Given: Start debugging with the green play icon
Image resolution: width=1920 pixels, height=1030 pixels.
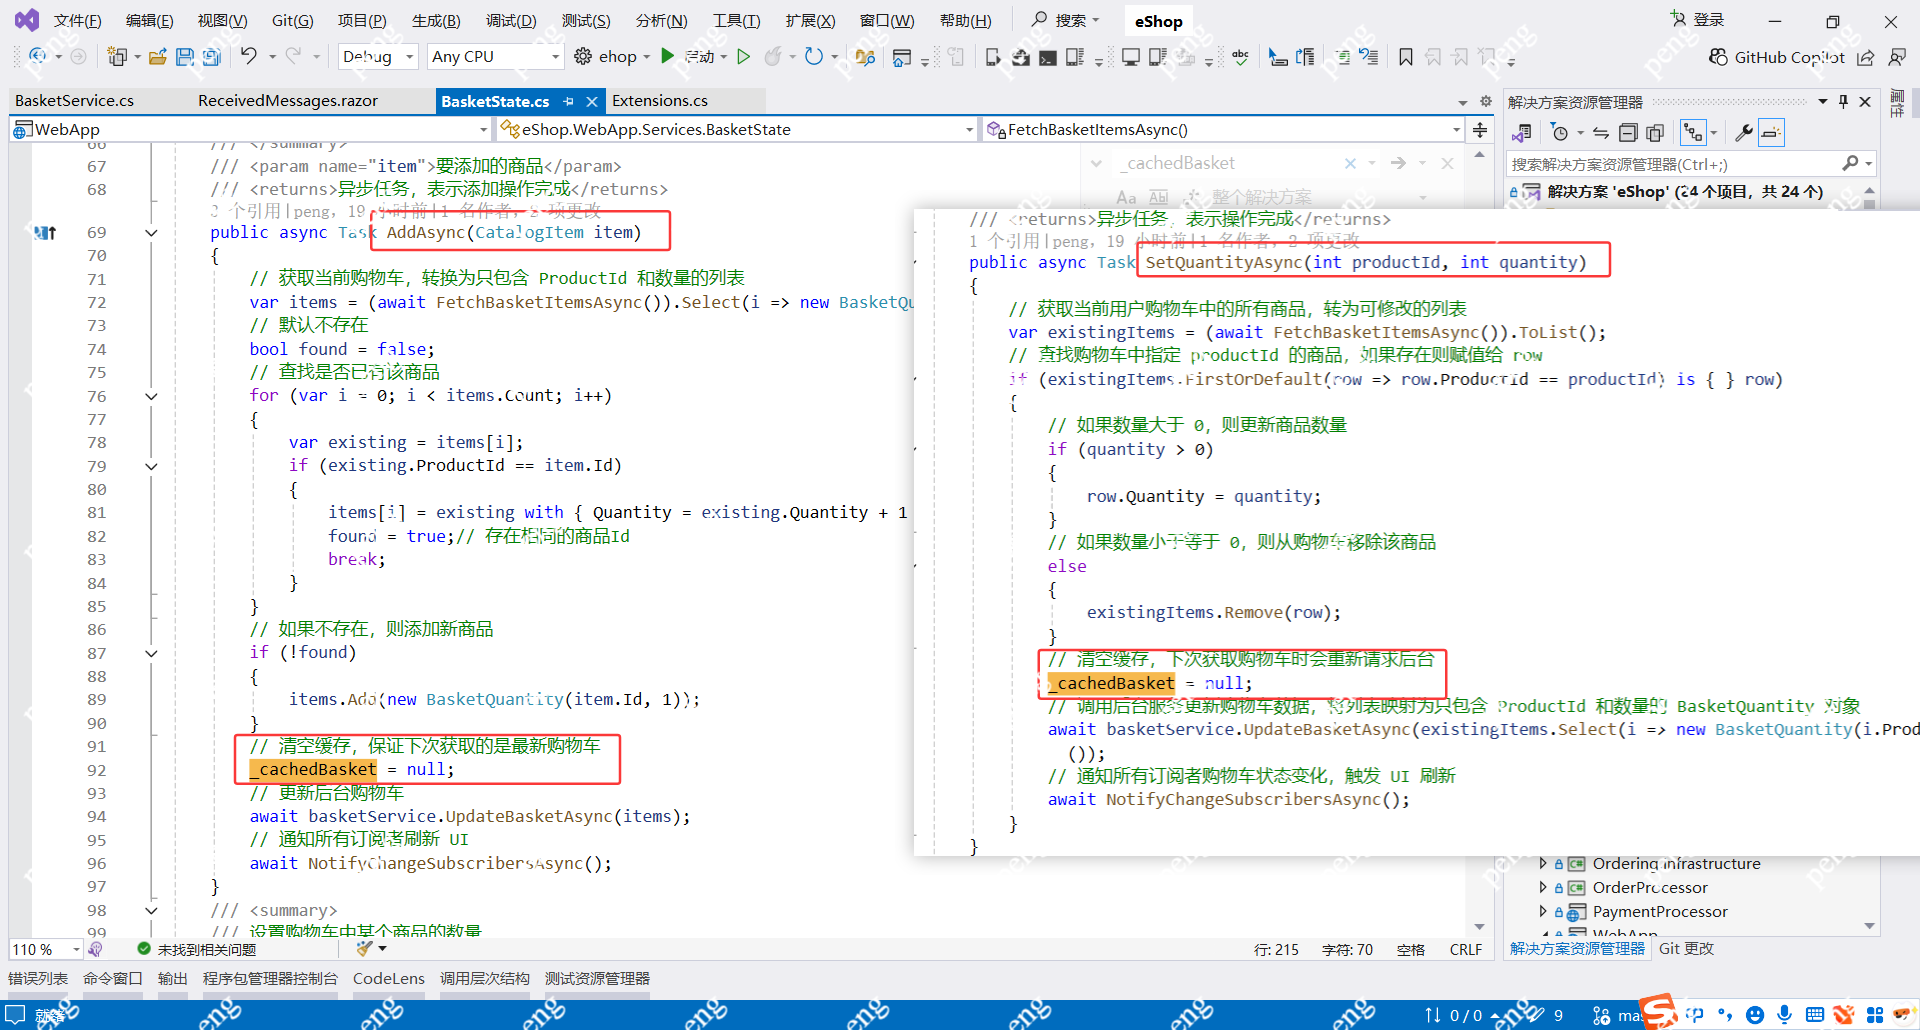Looking at the screenshot, I should click(x=668, y=57).
